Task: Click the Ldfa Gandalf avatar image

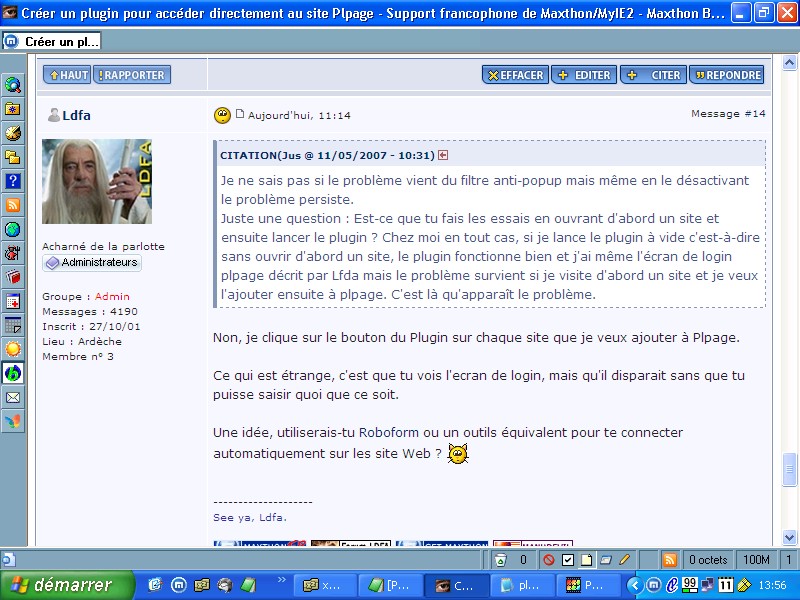Action: pyautogui.click(x=97, y=181)
